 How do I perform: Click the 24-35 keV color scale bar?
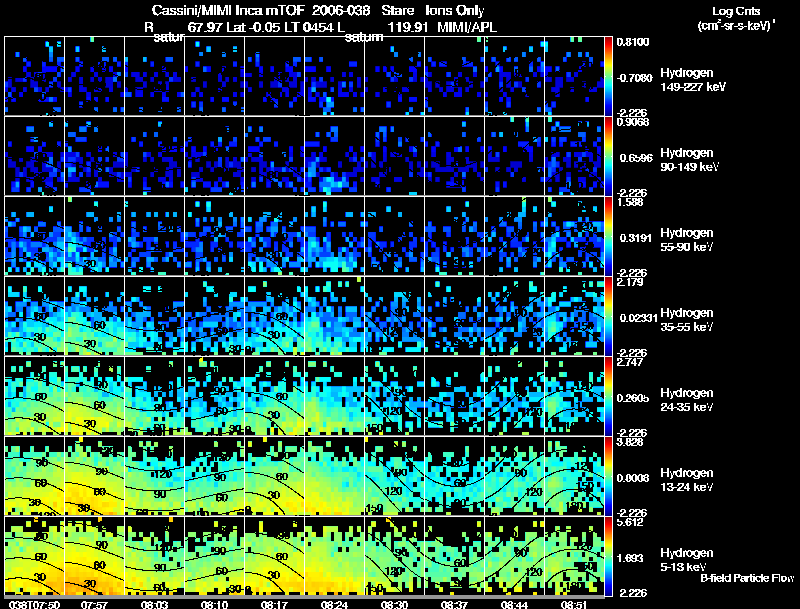point(608,396)
